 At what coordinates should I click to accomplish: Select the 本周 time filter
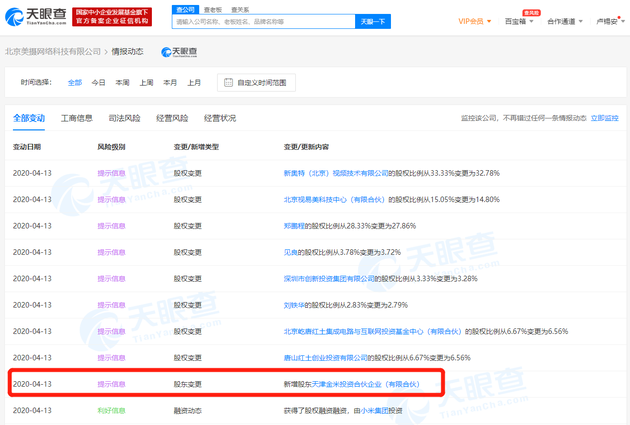pyautogui.click(x=122, y=83)
